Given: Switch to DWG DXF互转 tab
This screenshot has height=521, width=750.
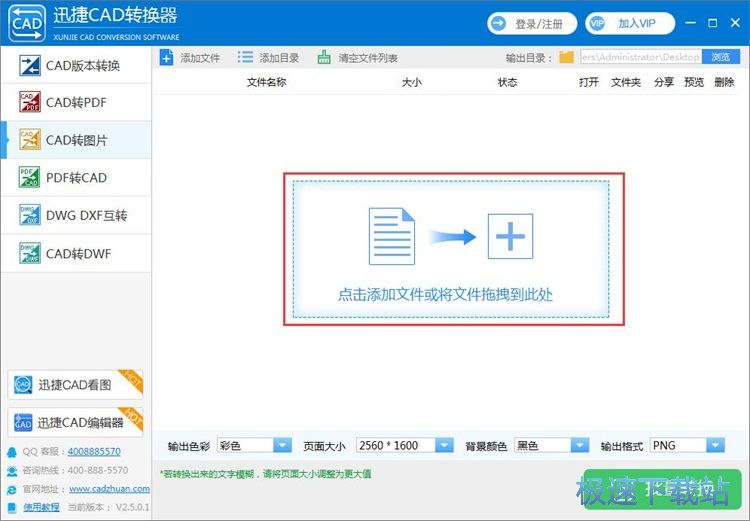Looking at the screenshot, I should 77,215.
